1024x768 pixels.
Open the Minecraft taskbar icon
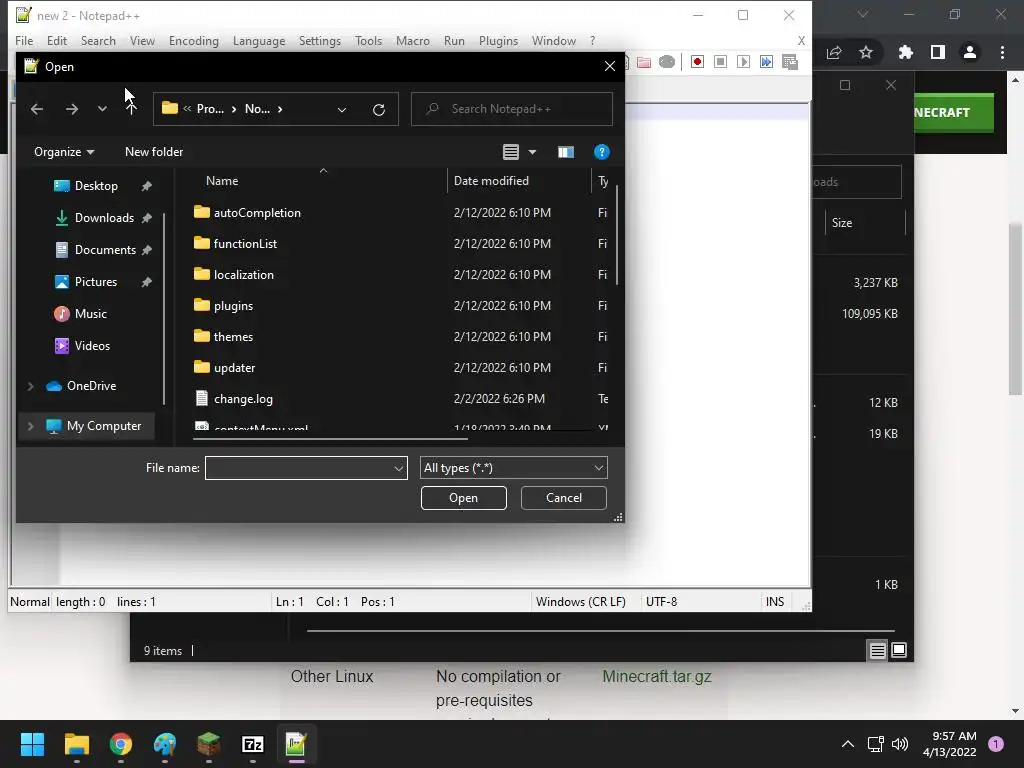click(x=208, y=744)
